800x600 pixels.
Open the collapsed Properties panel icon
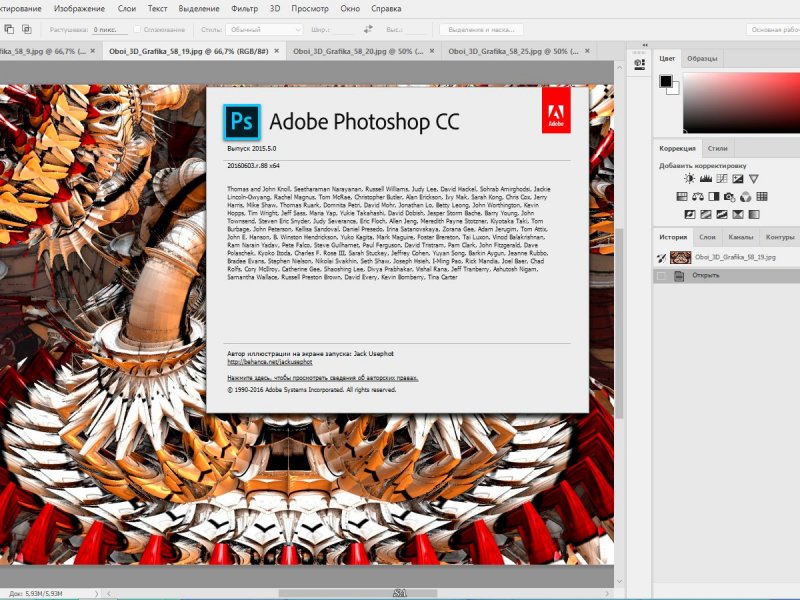click(x=639, y=64)
